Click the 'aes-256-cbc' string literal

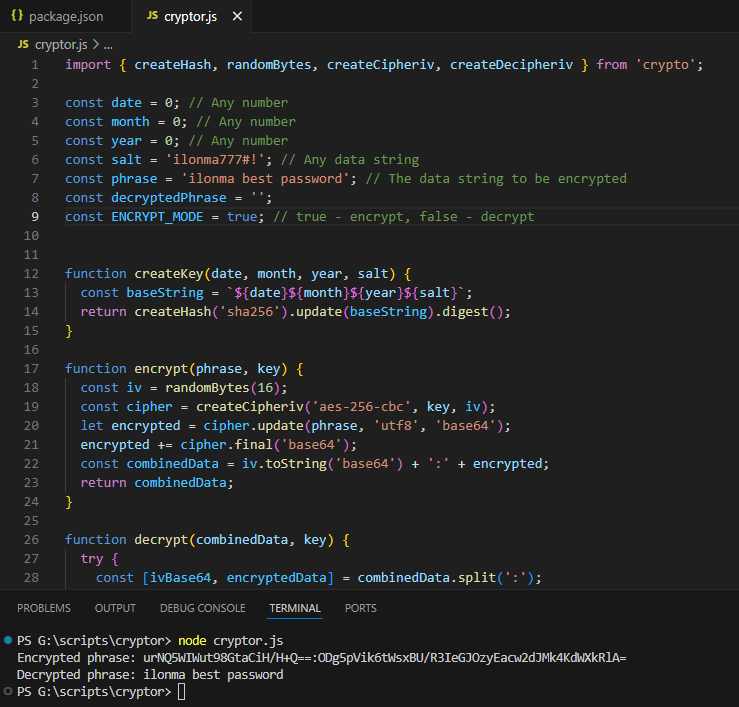361,407
